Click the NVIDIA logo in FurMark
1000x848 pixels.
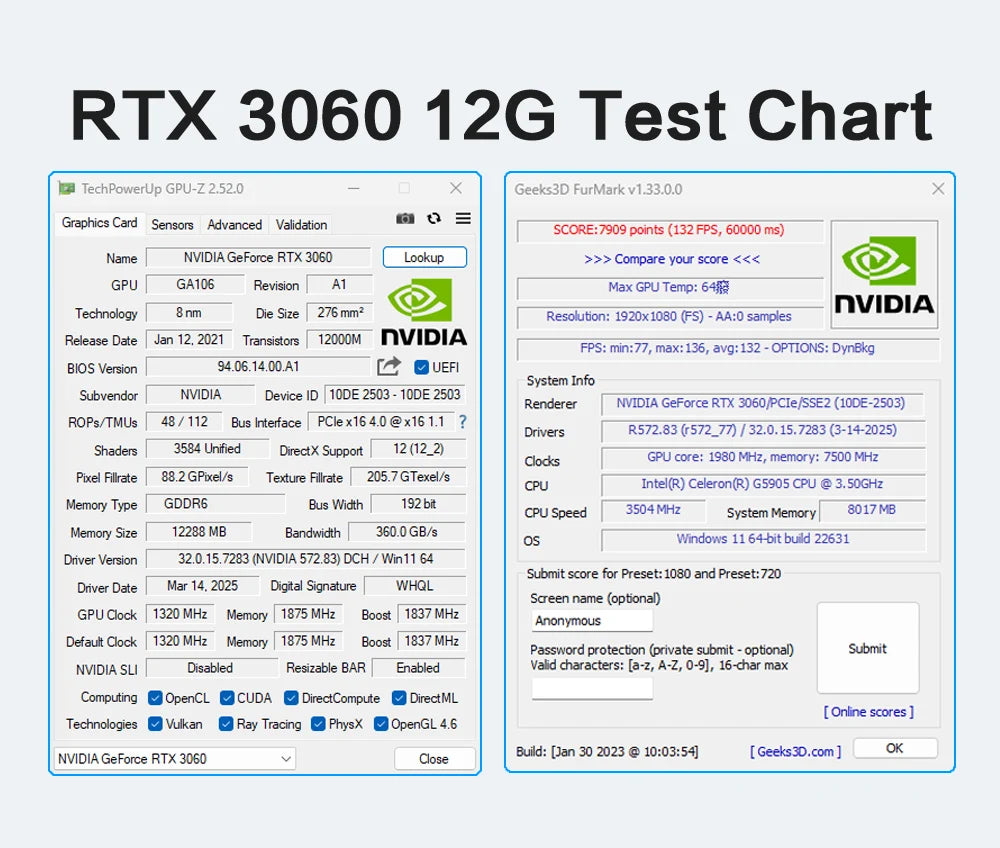884,274
